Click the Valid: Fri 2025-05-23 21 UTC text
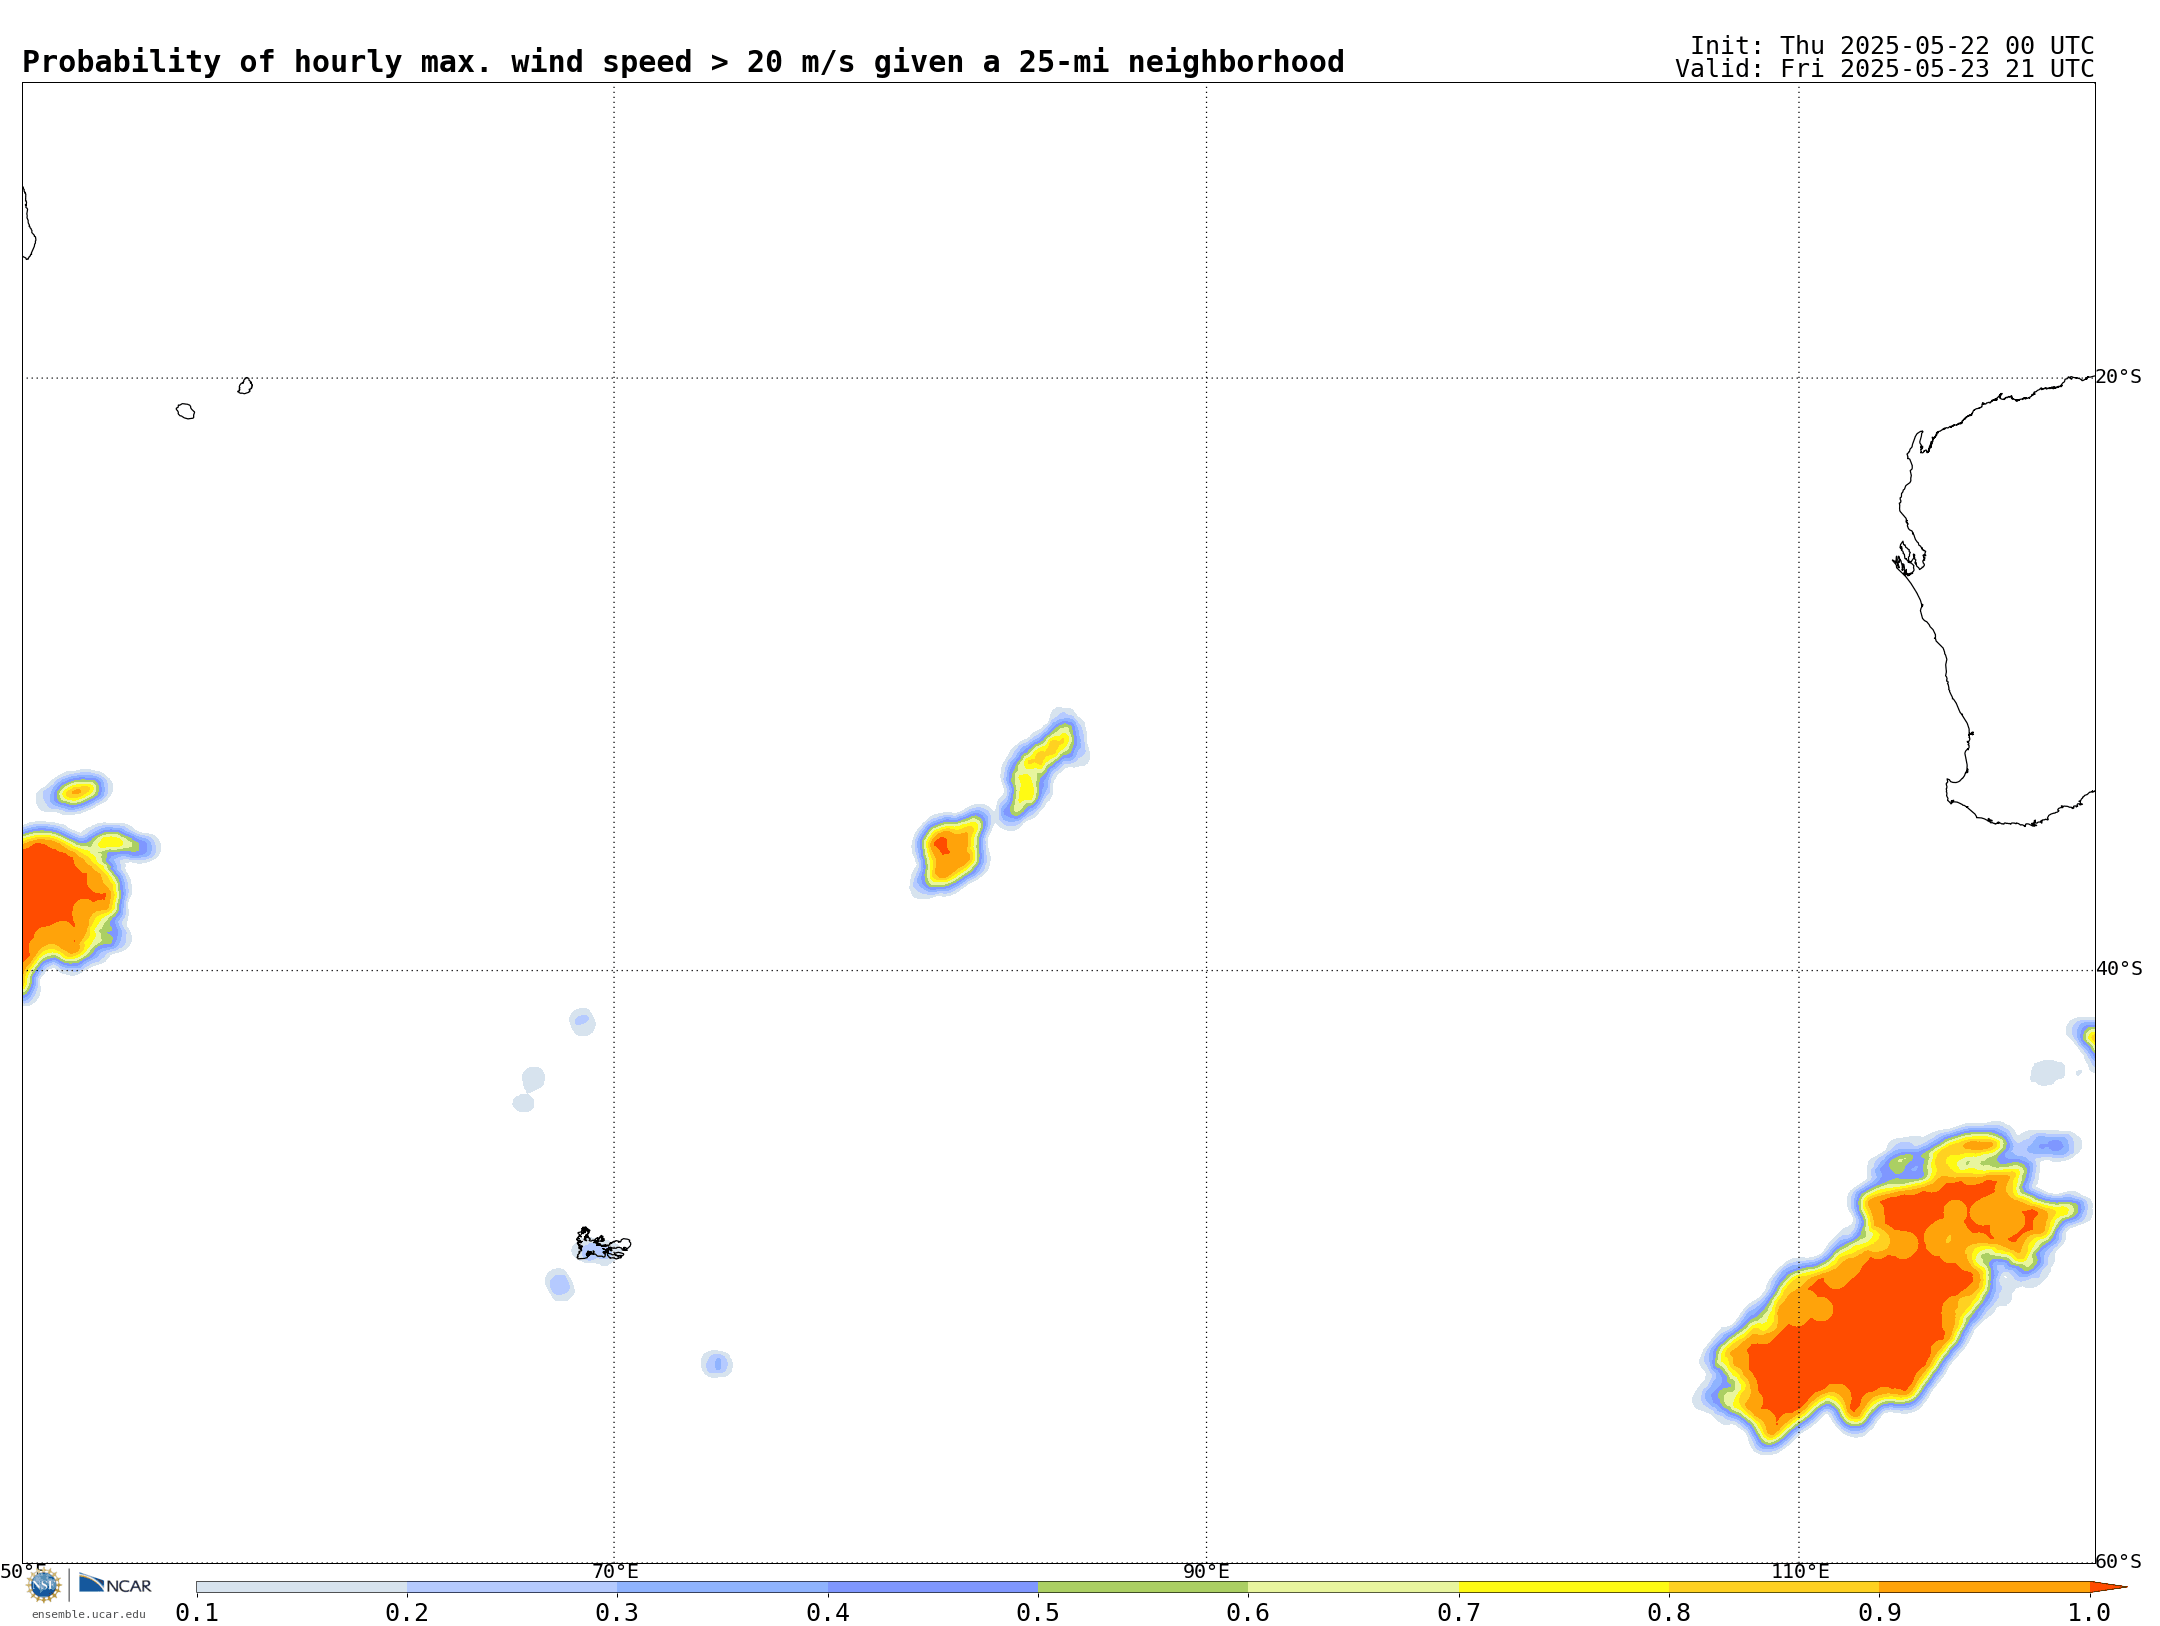The width and height of the screenshot is (2160, 1626). (x=1885, y=69)
